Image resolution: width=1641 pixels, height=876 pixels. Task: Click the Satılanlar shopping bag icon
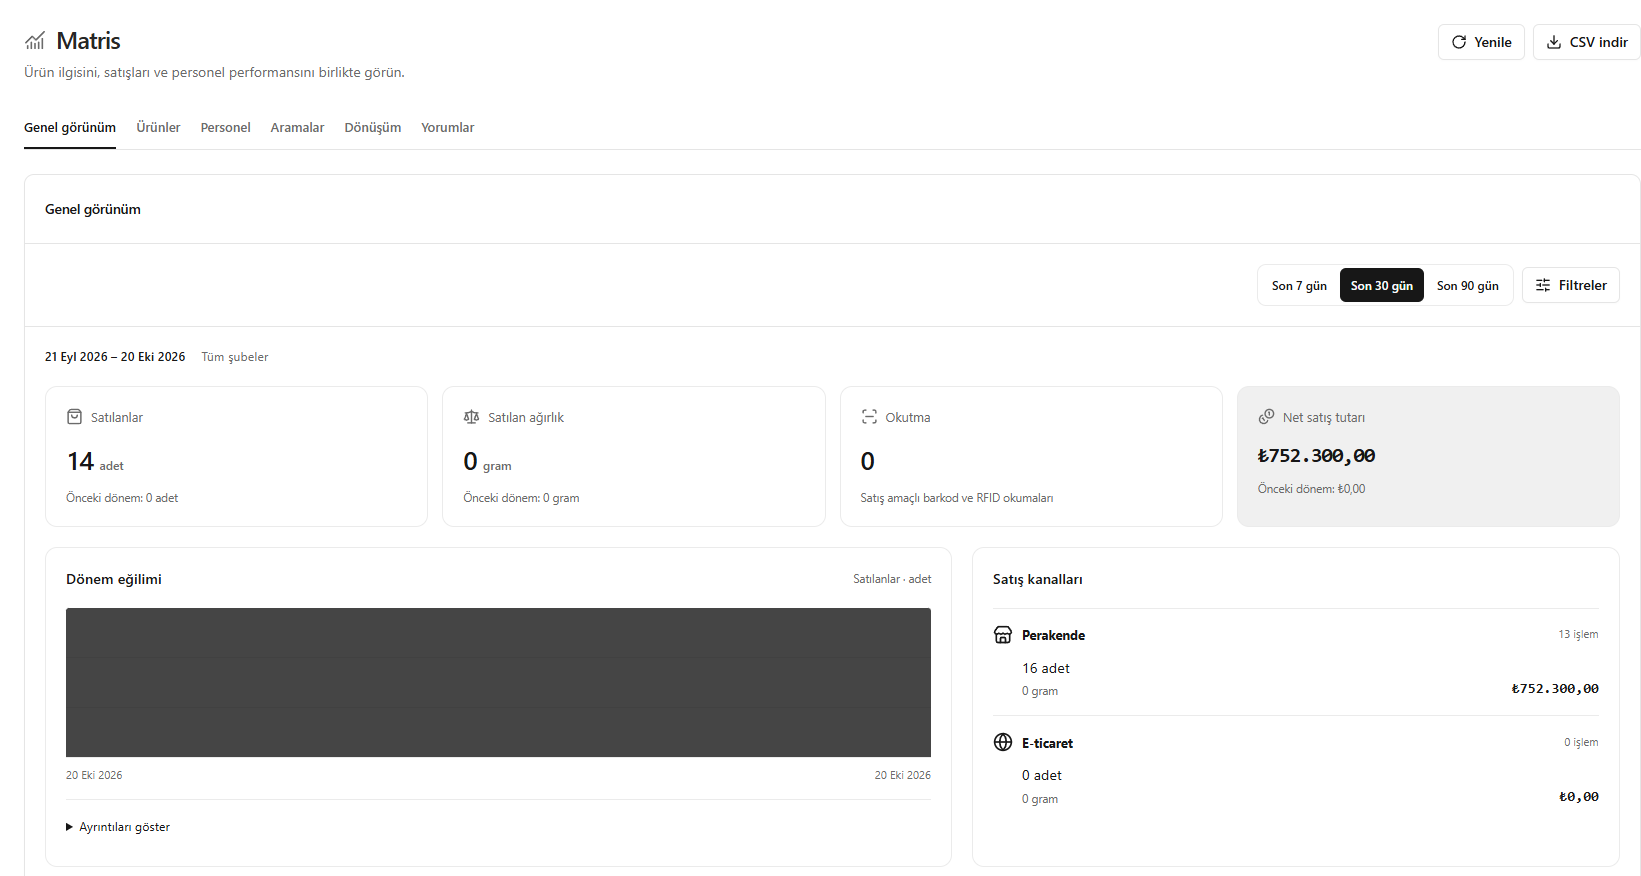tap(74, 417)
